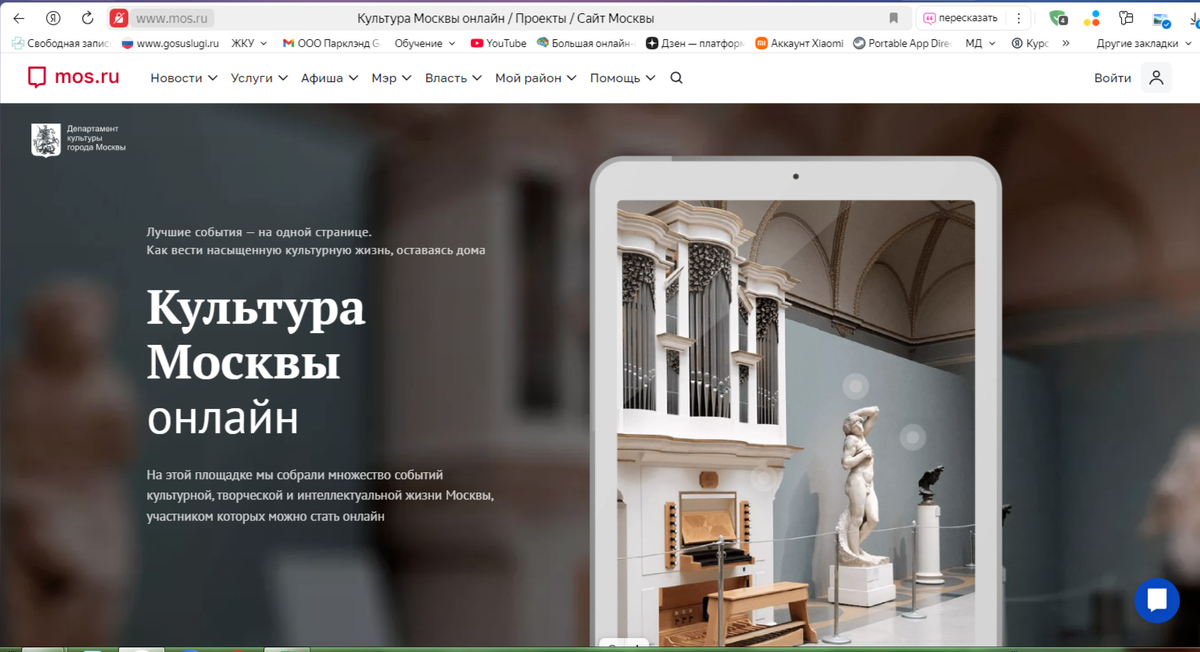
Task: Click the www.mos.ru address field
Action: (173, 18)
